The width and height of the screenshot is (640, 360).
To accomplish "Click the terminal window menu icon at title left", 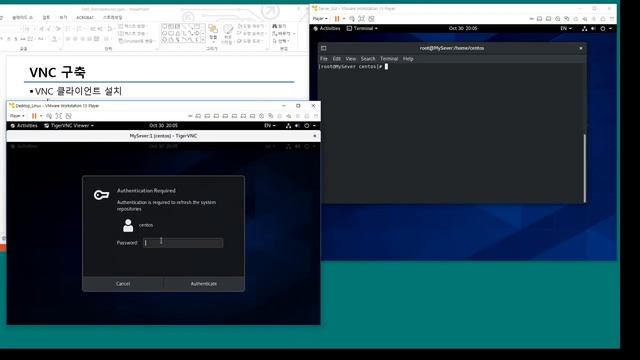I will 324,48.
